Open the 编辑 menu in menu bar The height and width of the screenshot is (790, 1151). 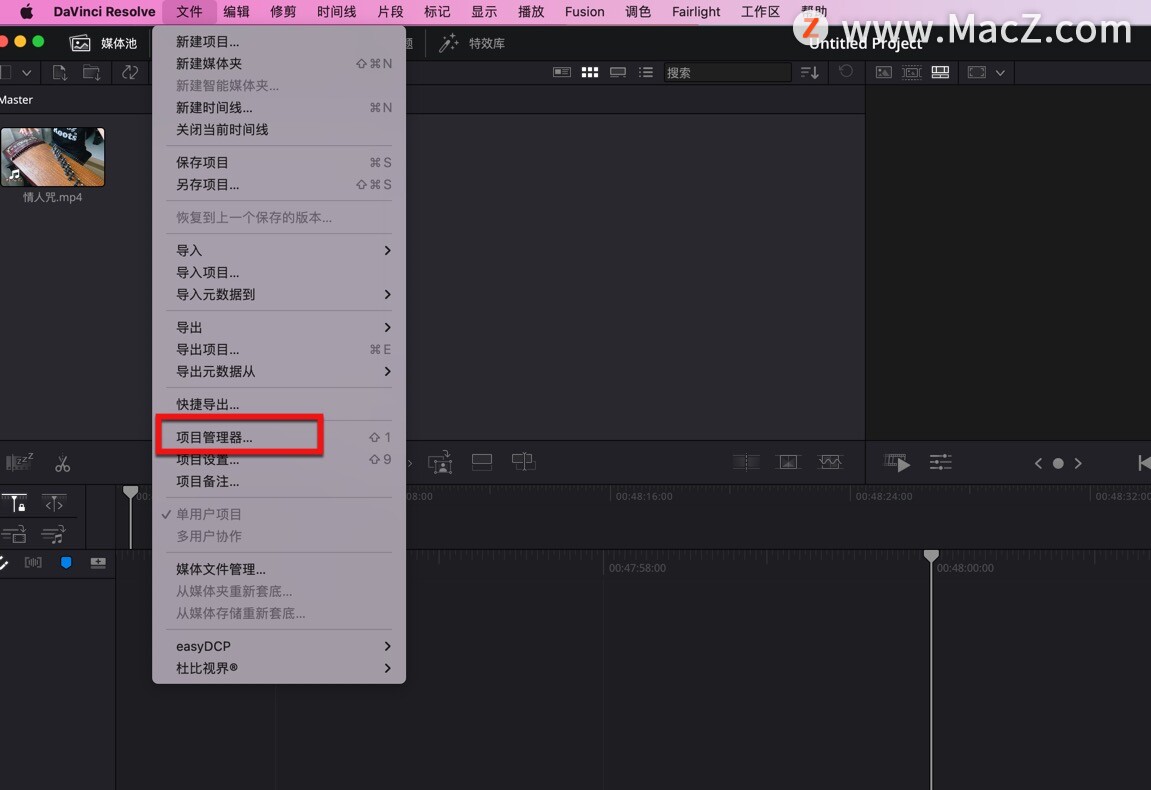[236, 12]
